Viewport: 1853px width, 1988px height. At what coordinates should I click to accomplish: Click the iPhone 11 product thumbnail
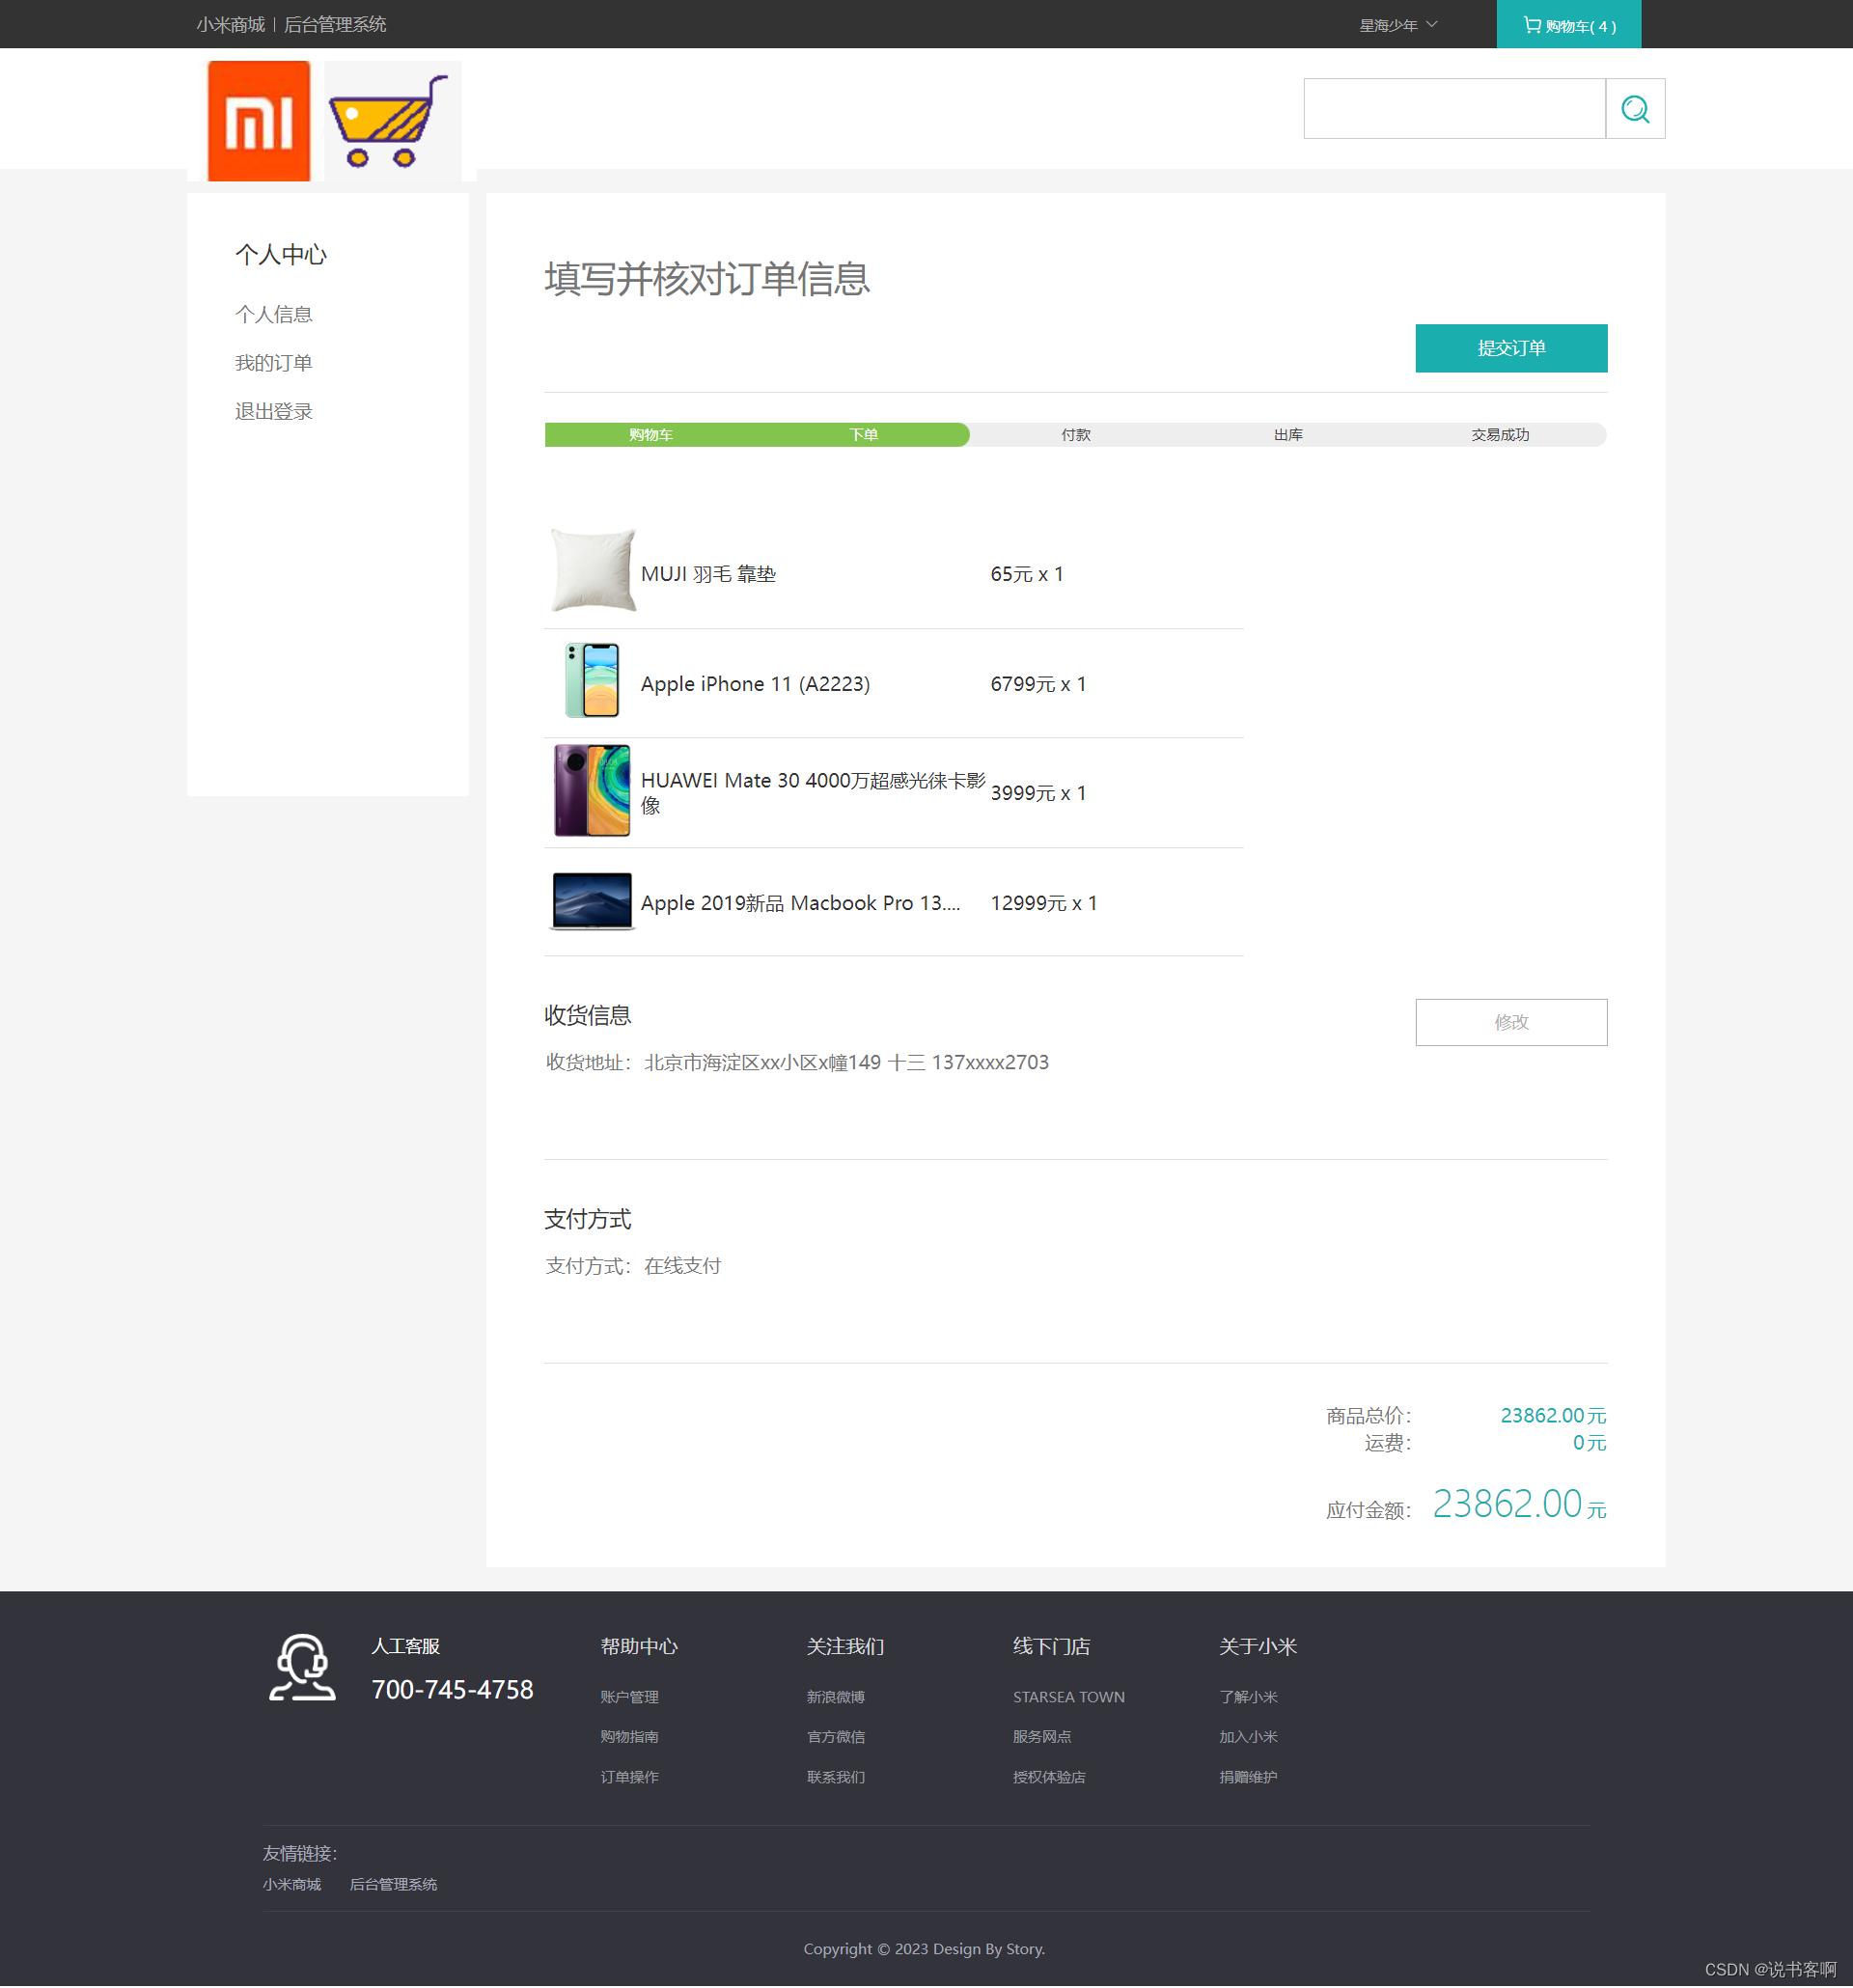coord(592,680)
